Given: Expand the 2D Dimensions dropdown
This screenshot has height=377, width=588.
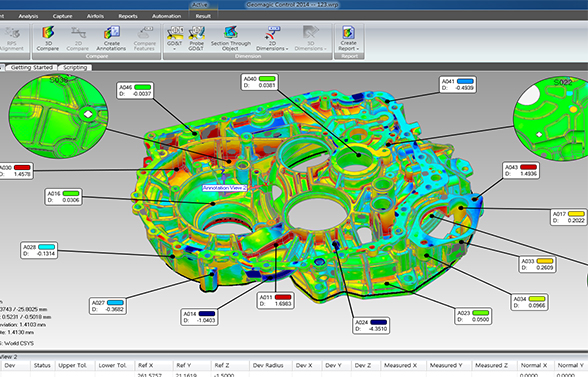Looking at the screenshot, I should 272,39.
